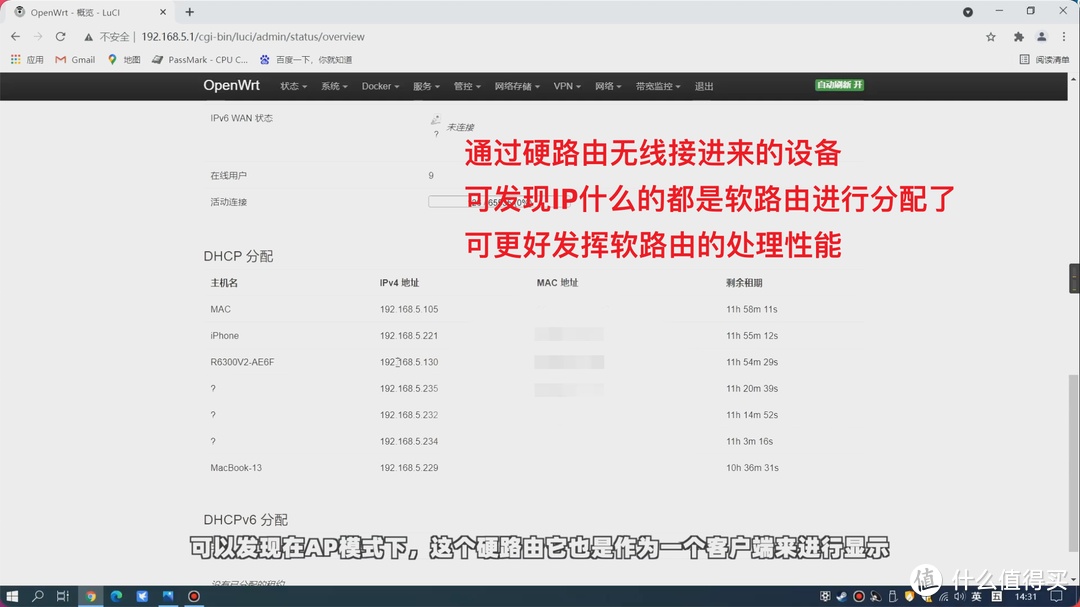Open the Chrome extensions puzzle icon
1080x607 pixels.
pyautogui.click(x=1019, y=37)
